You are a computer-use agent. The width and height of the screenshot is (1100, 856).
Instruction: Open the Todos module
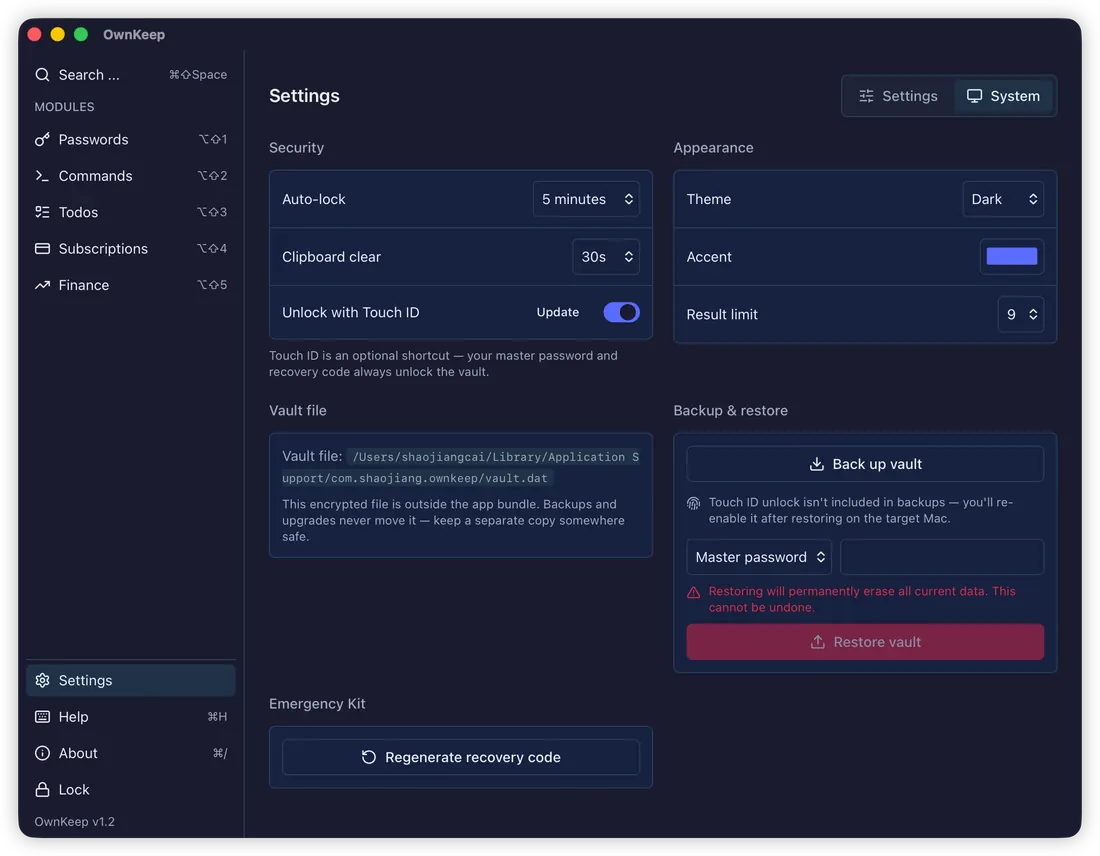tap(130, 212)
